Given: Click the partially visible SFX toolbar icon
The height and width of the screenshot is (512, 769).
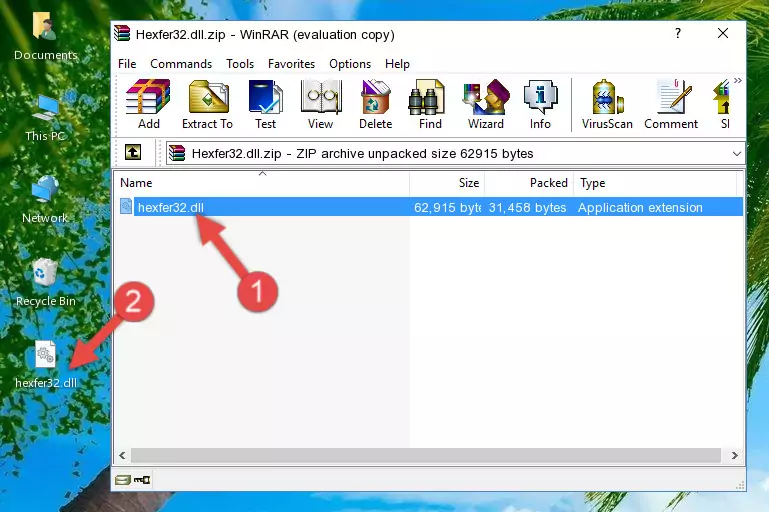Looking at the screenshot, I should 724,104.
